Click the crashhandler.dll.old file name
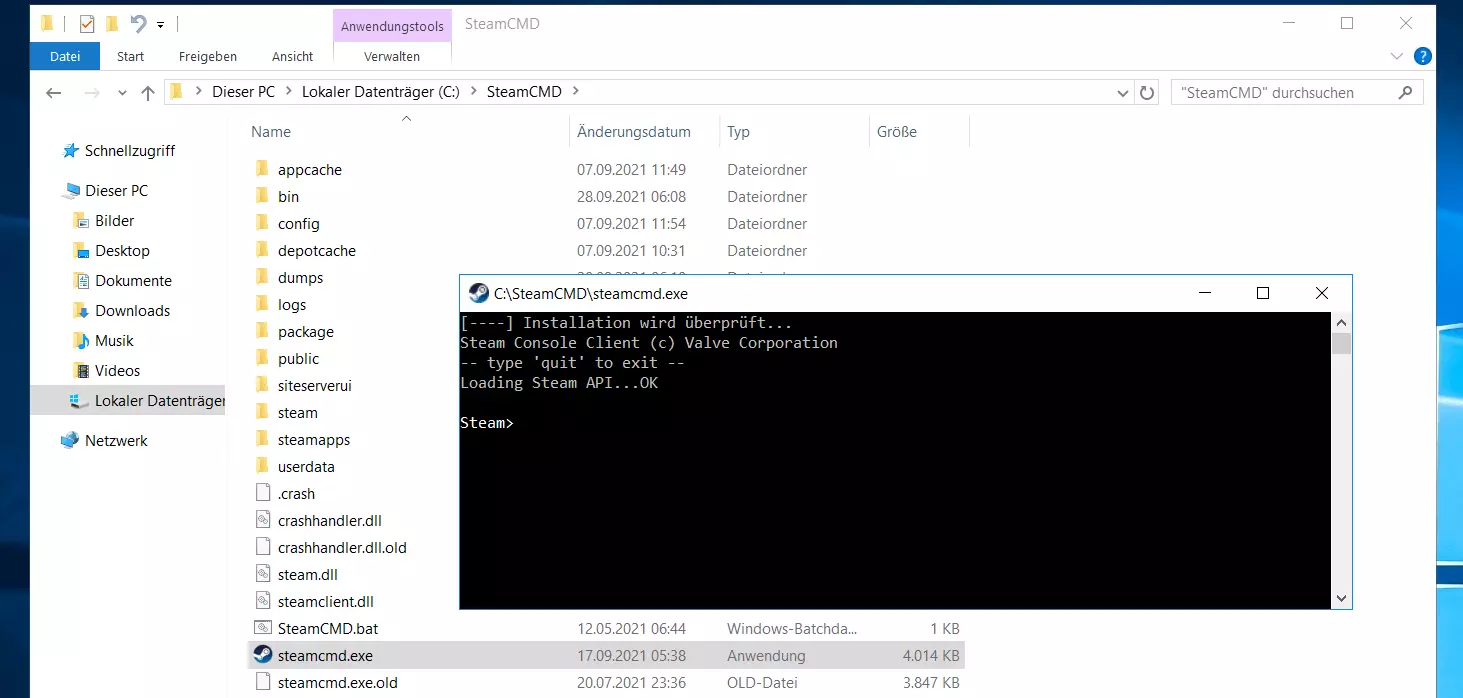 click(342, 548)
